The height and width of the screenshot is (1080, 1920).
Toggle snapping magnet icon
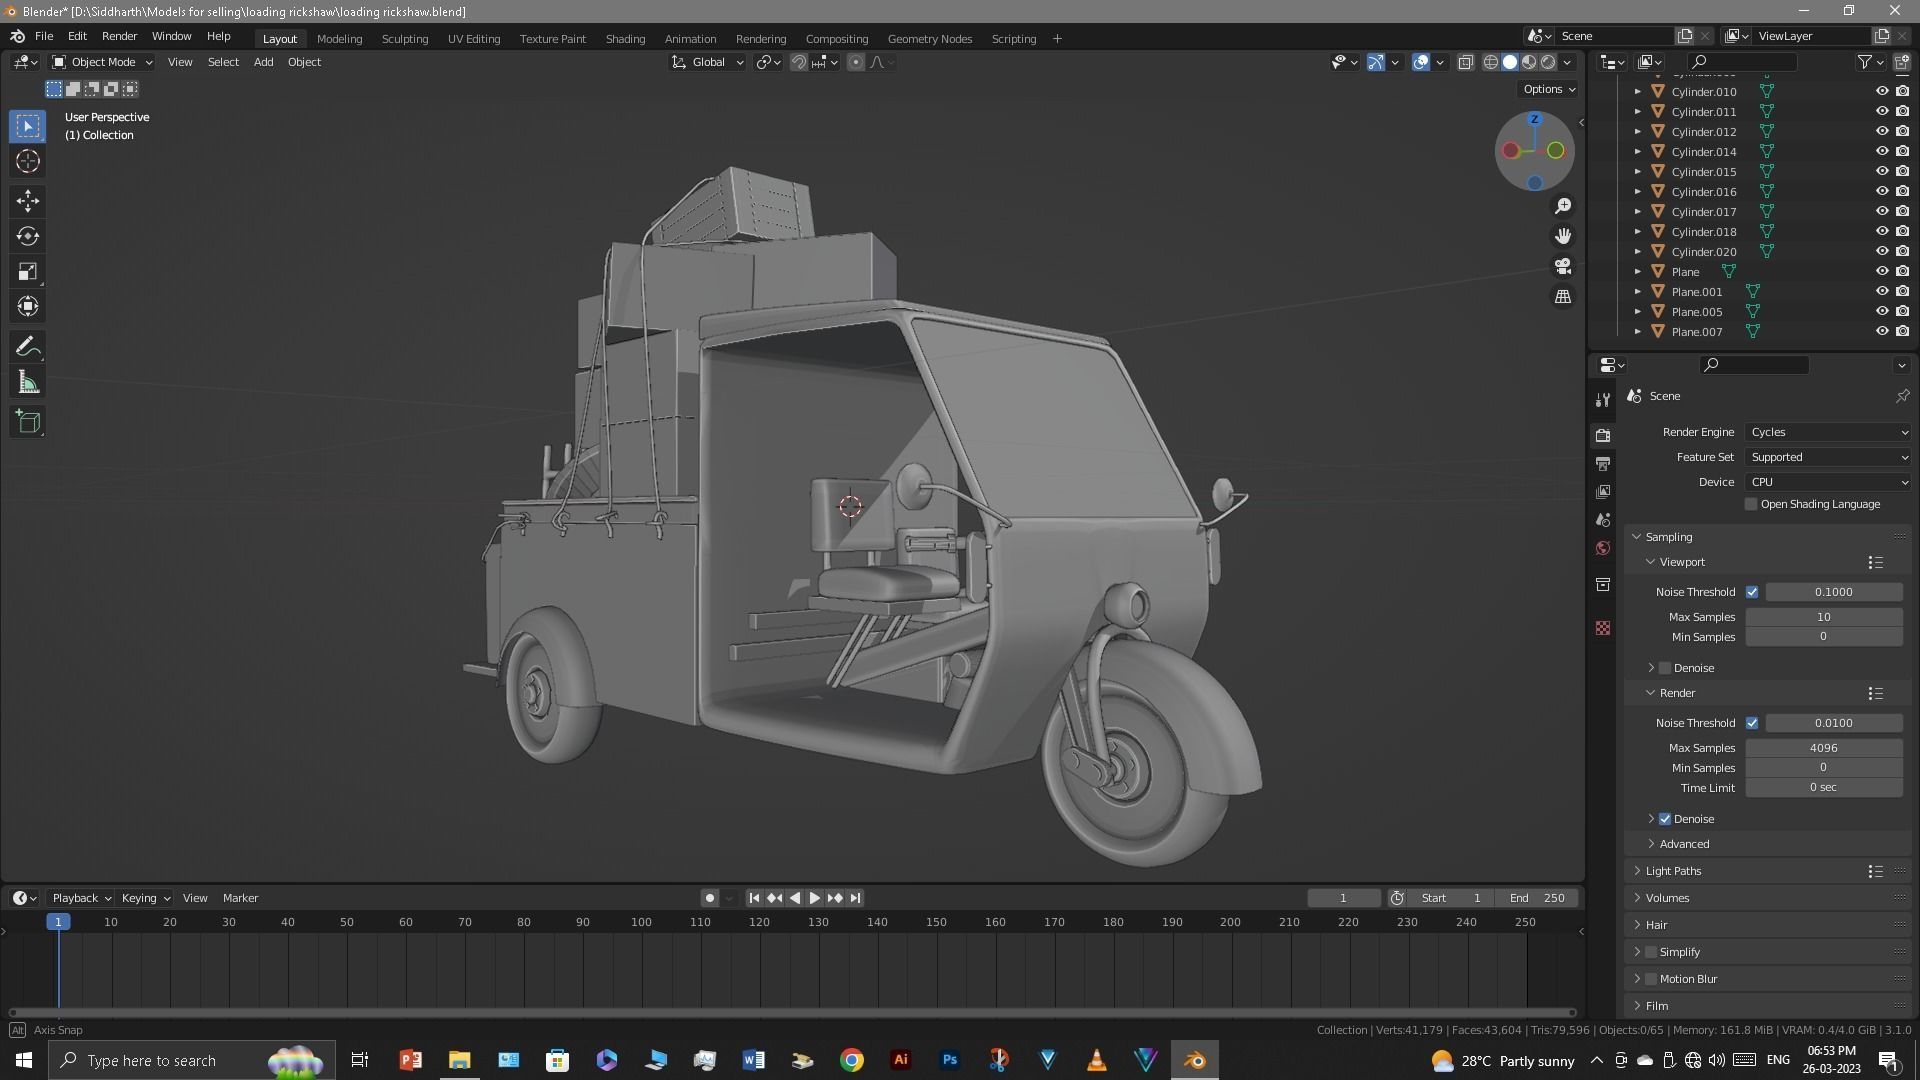click(798, 62)
